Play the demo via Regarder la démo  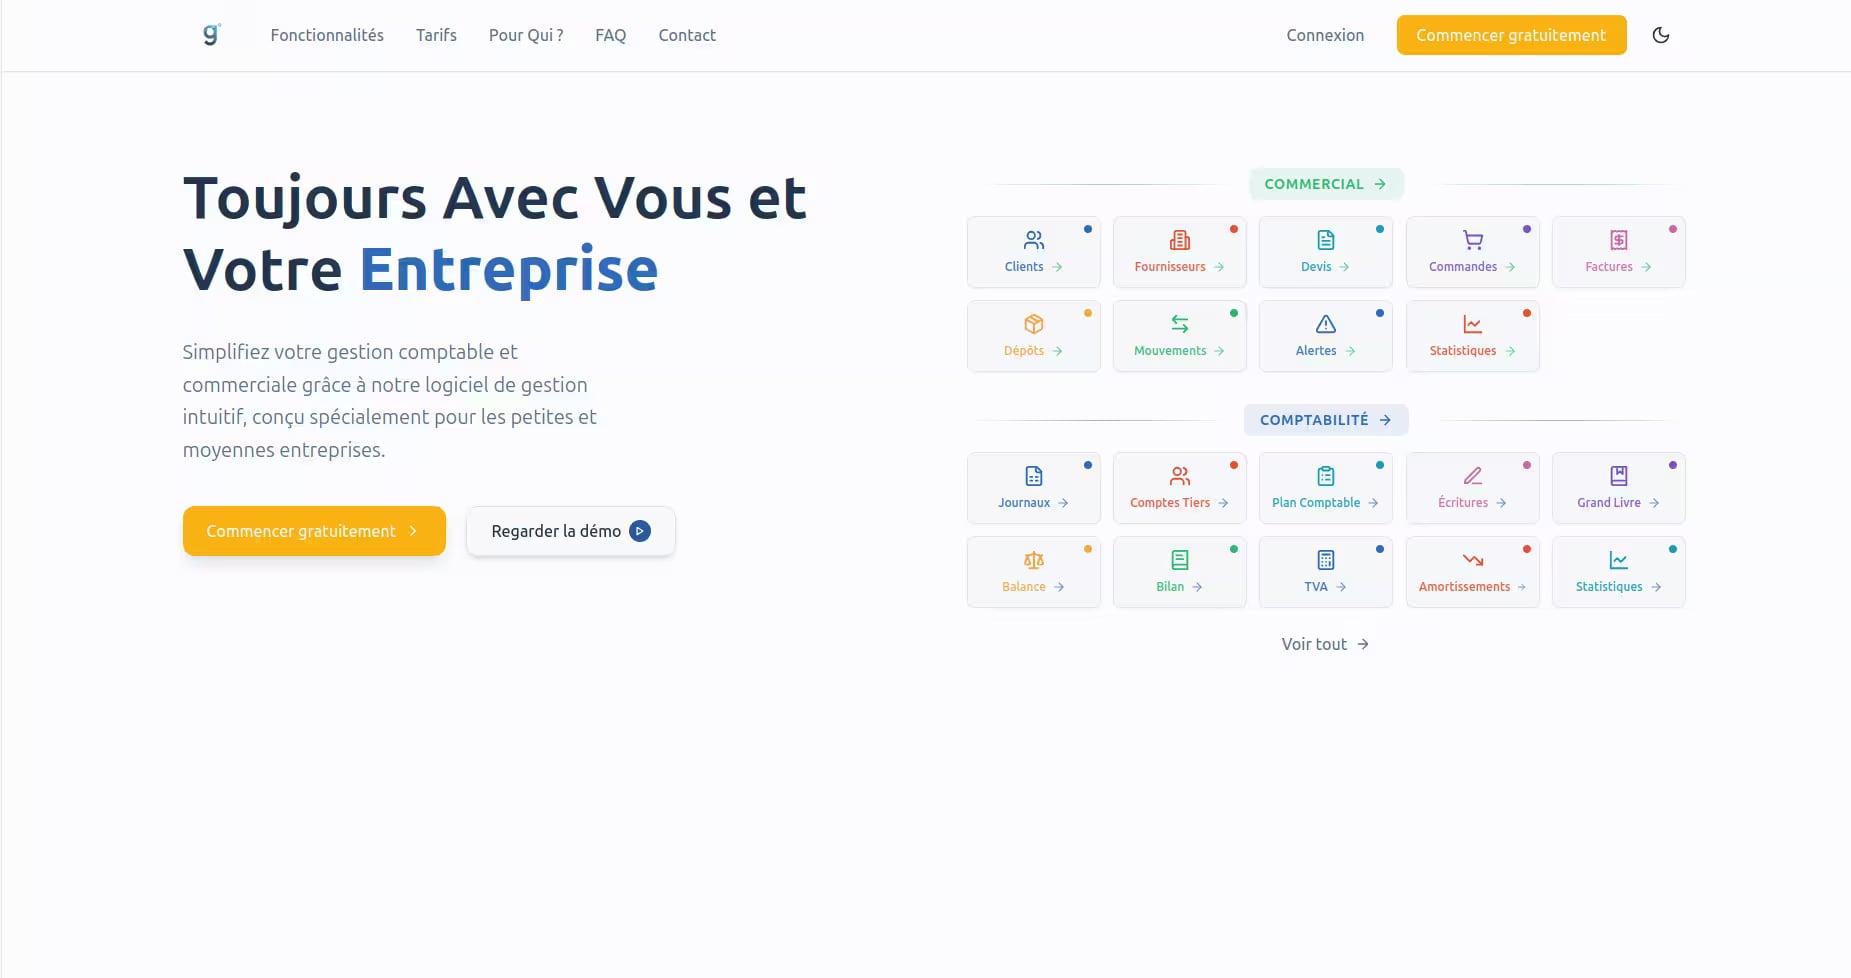tap(570, 531)
